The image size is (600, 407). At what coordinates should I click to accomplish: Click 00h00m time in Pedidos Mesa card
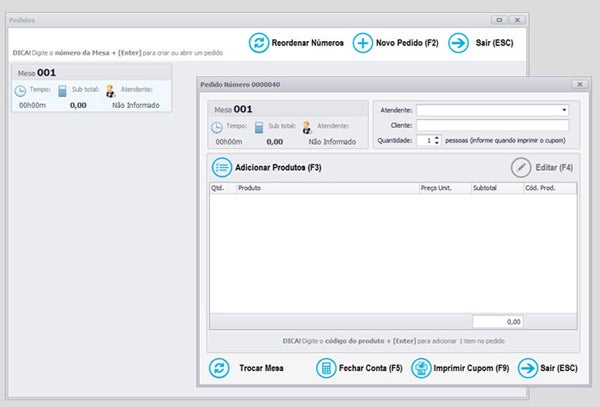(32, 105)
